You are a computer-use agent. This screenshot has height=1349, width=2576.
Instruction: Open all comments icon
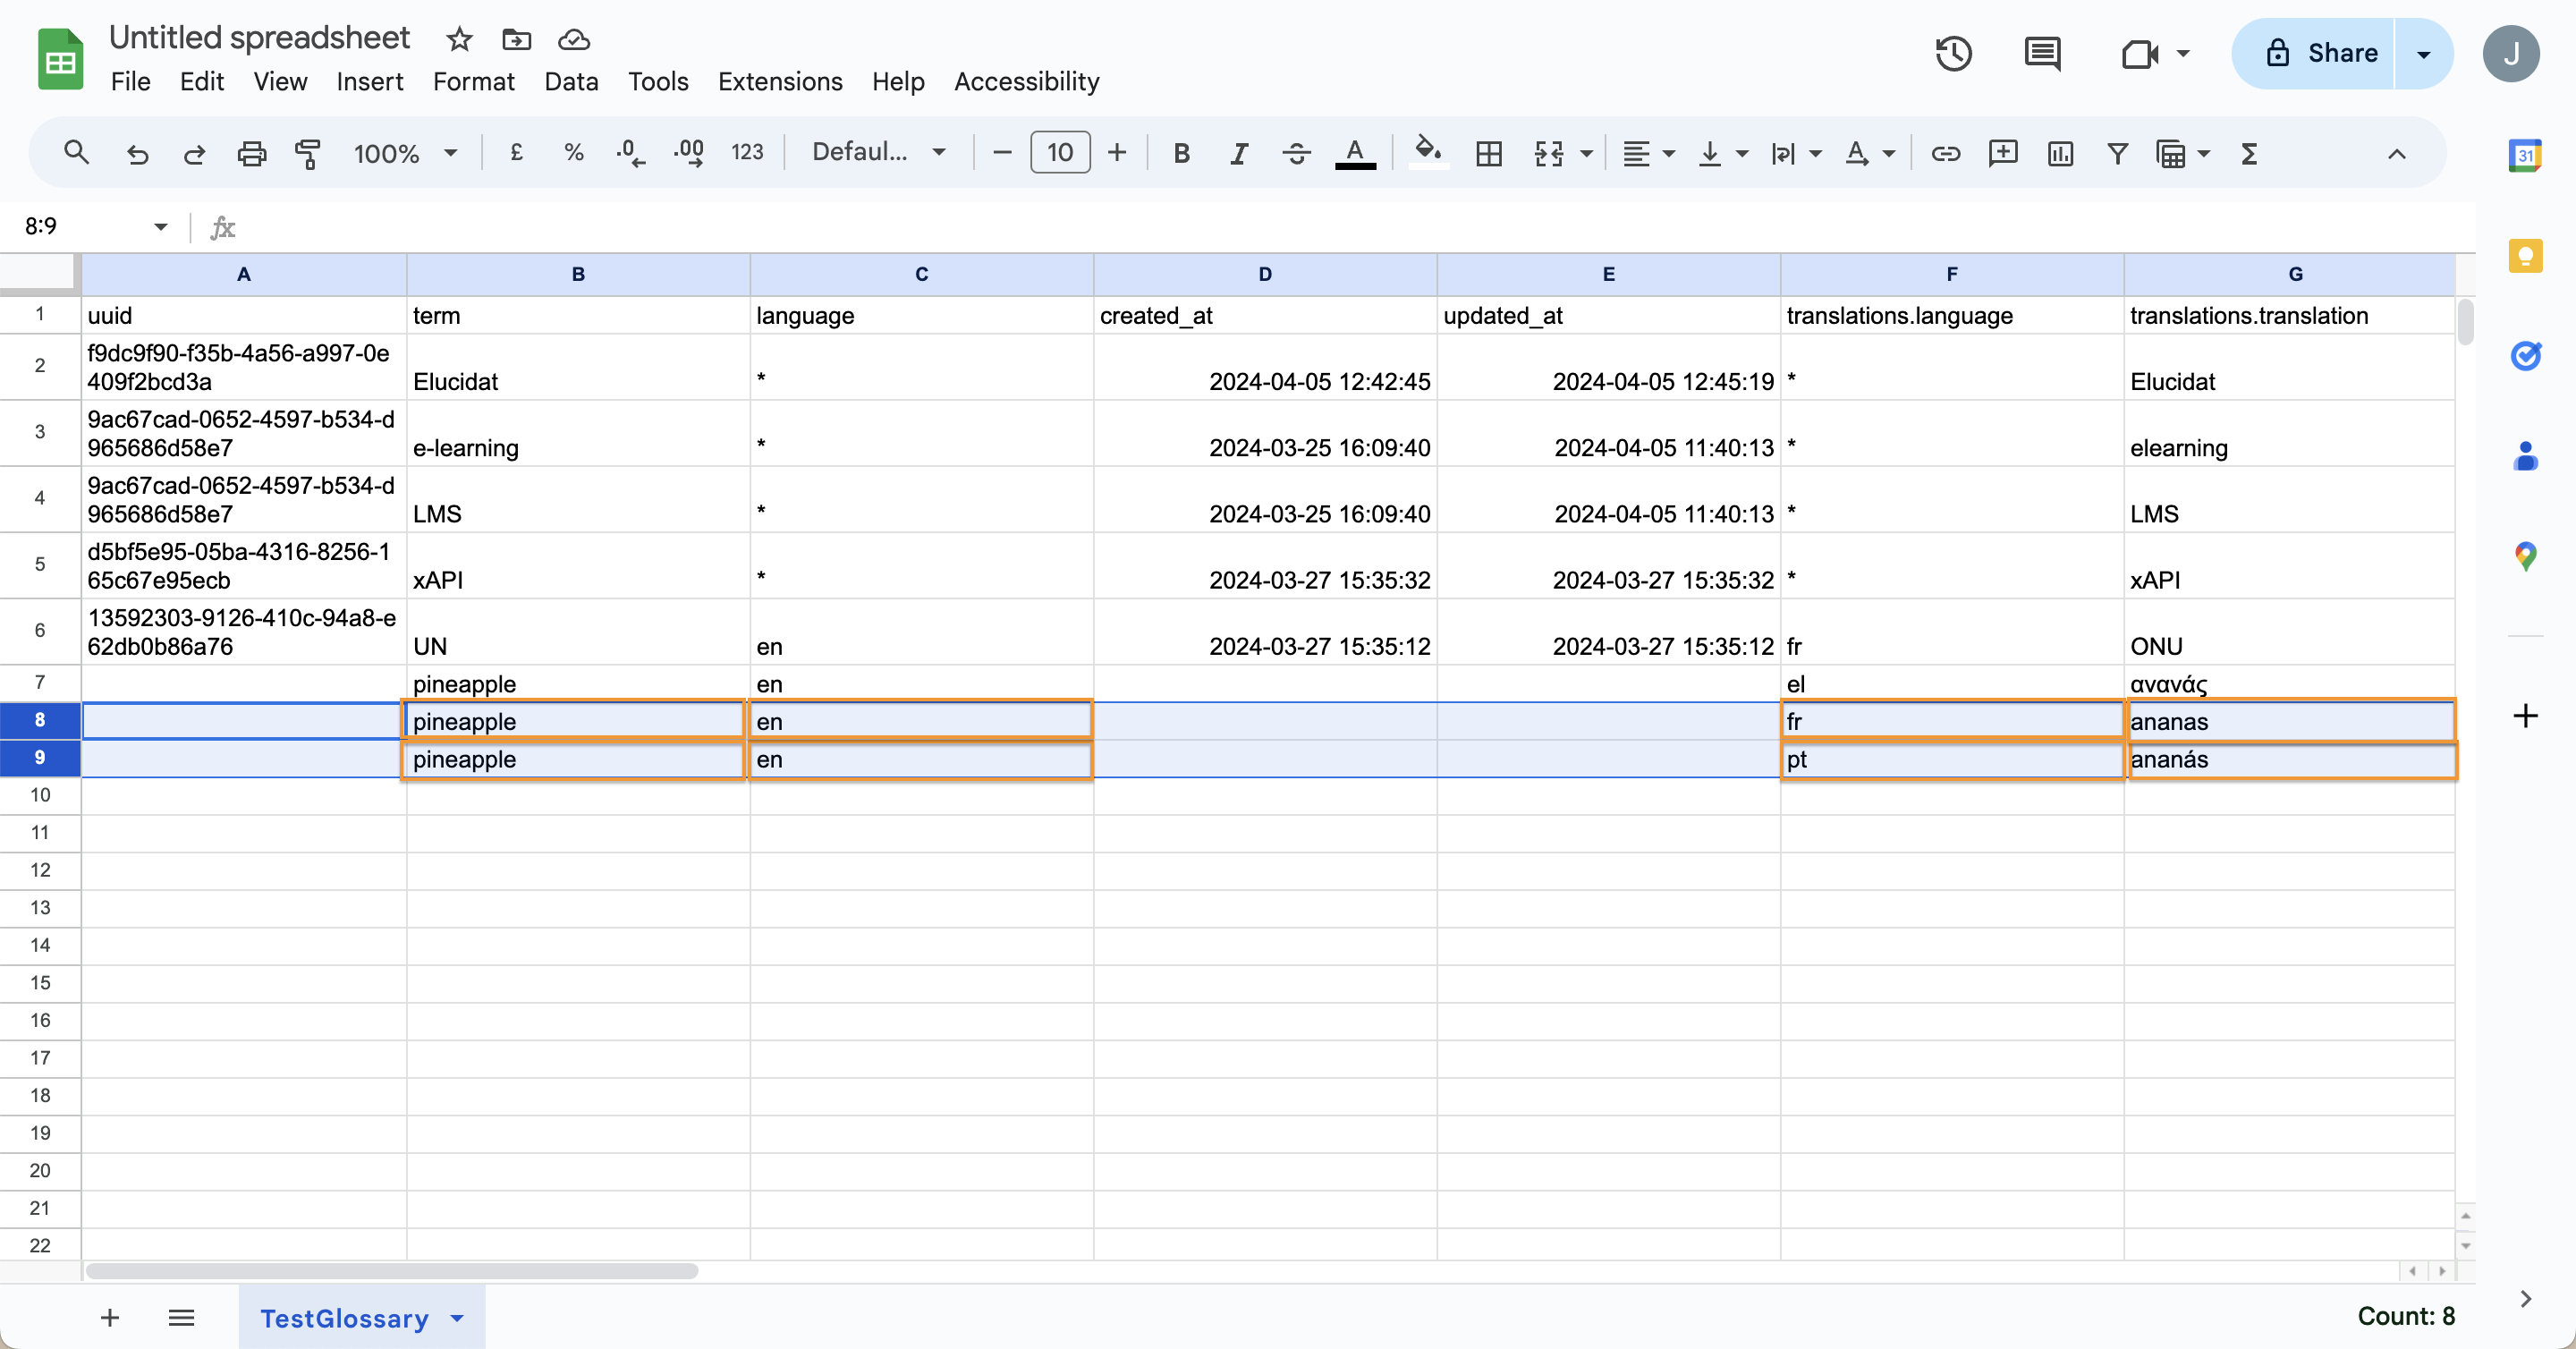click(2041, 53)
